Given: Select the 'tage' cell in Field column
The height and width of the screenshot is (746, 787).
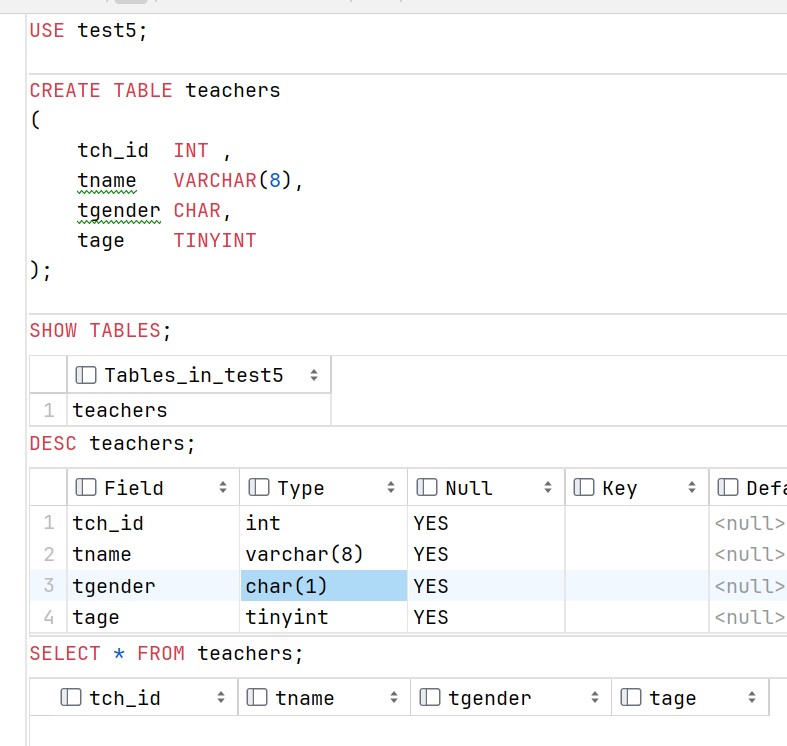Looking at the screenshot, I should [x=153, y=617].
